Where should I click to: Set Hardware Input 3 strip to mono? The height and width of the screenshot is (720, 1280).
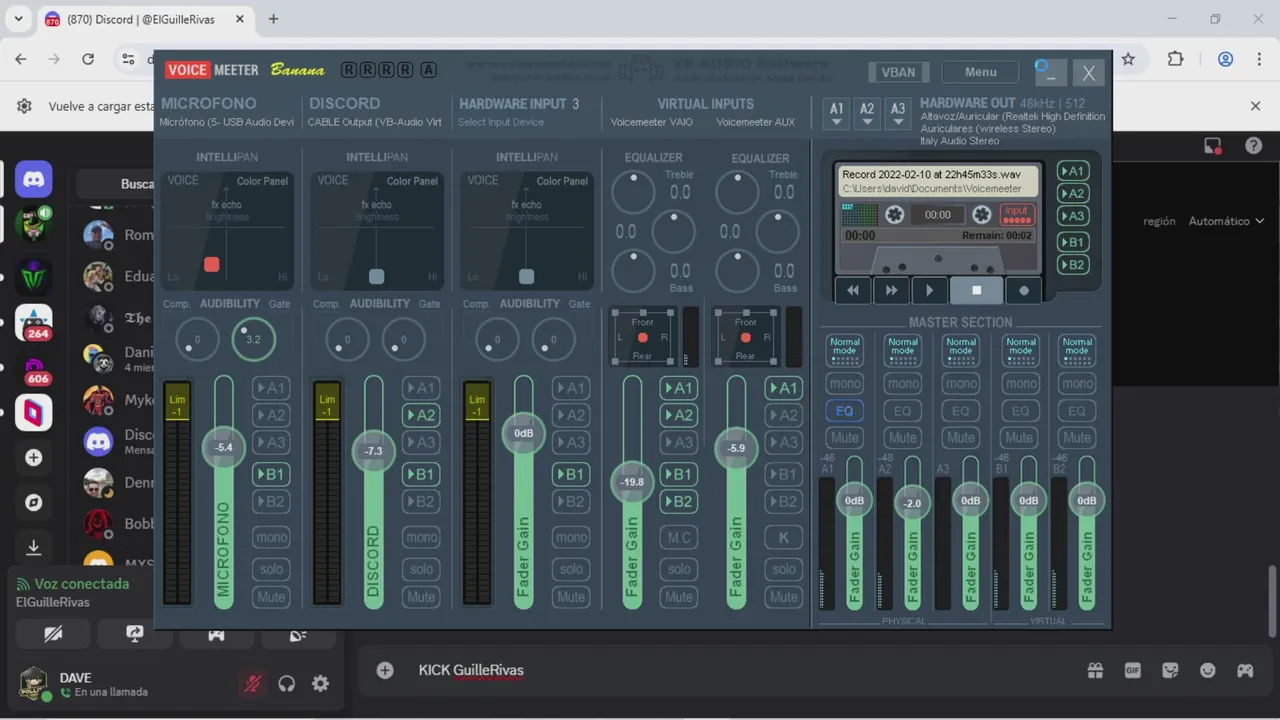tap(571, 537)
